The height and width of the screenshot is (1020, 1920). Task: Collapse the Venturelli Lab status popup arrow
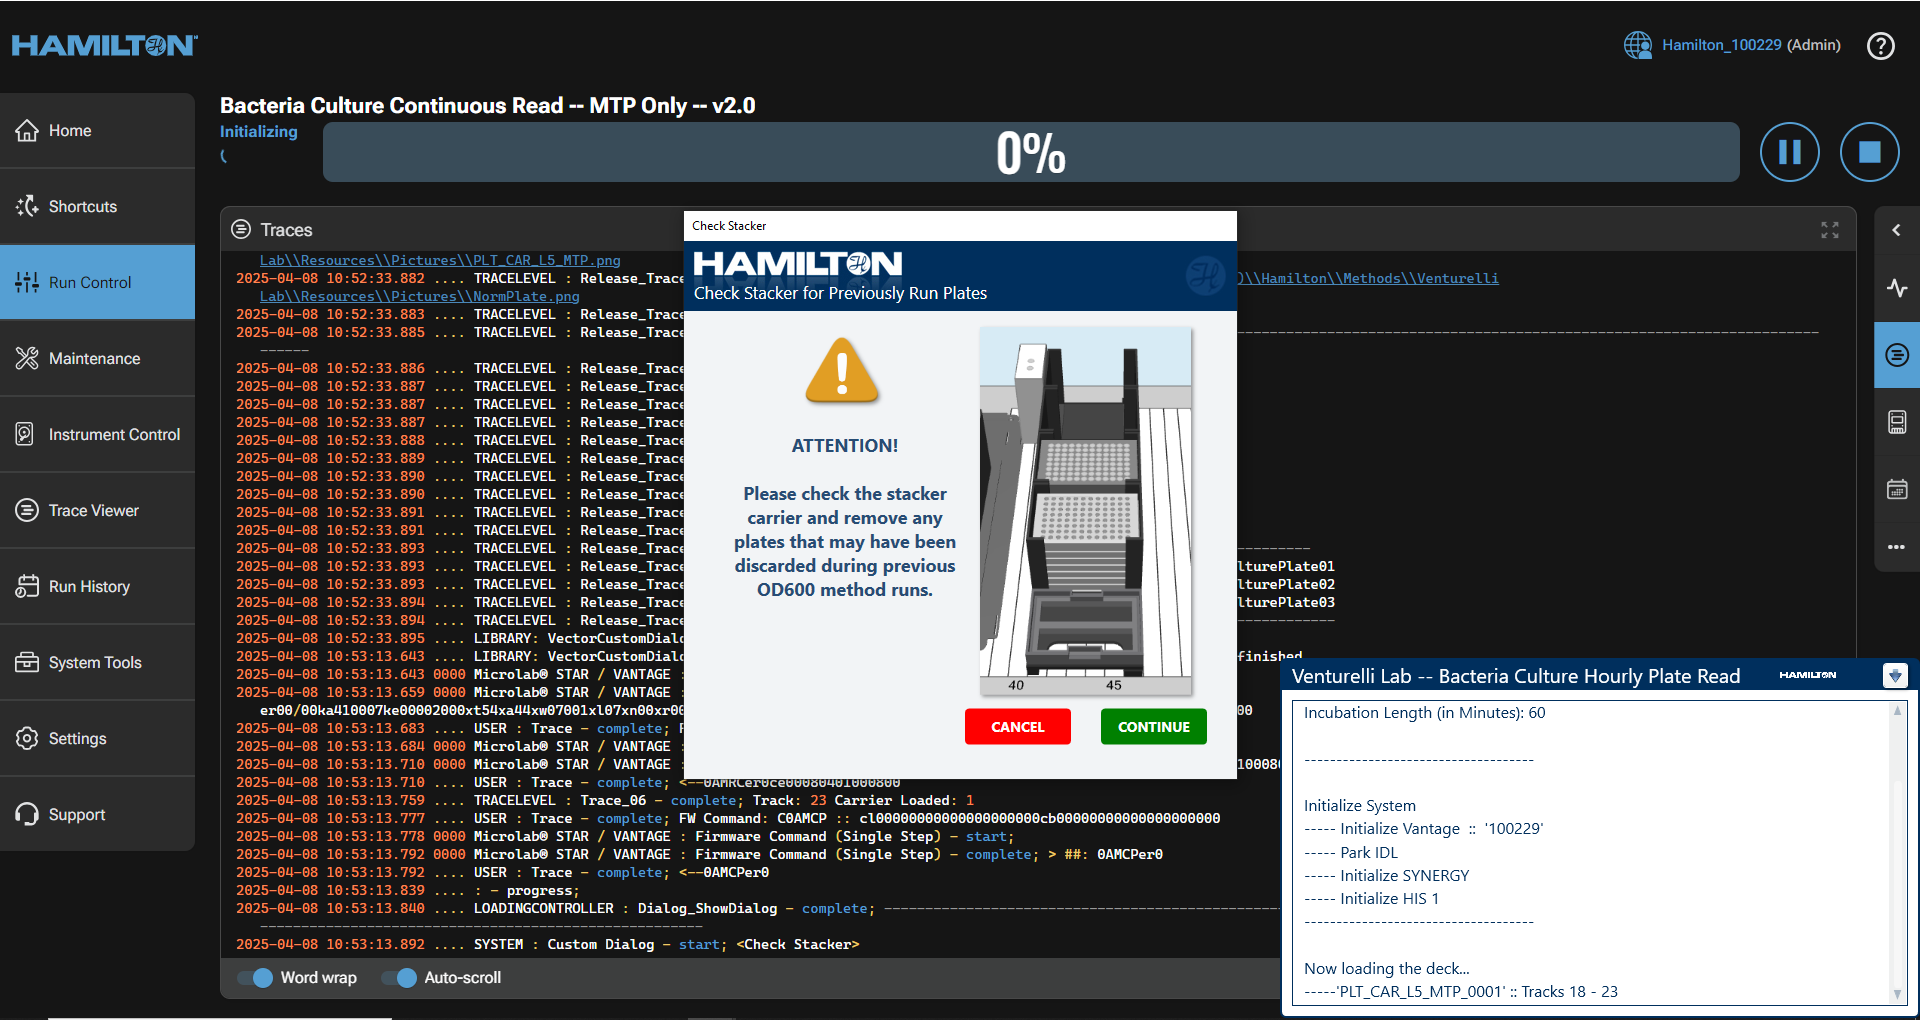click(1894, 676)
